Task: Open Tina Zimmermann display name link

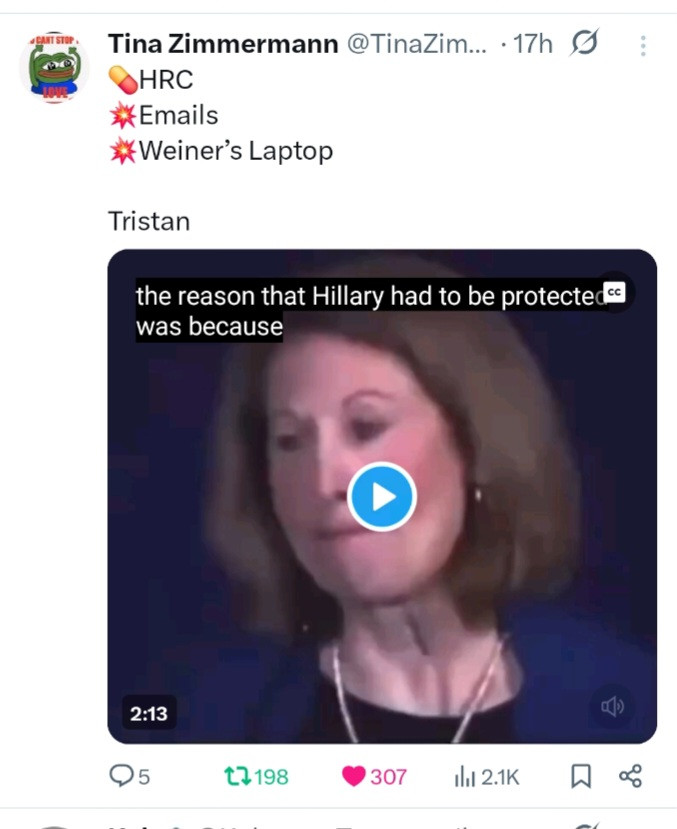Action: click(223, 43)
